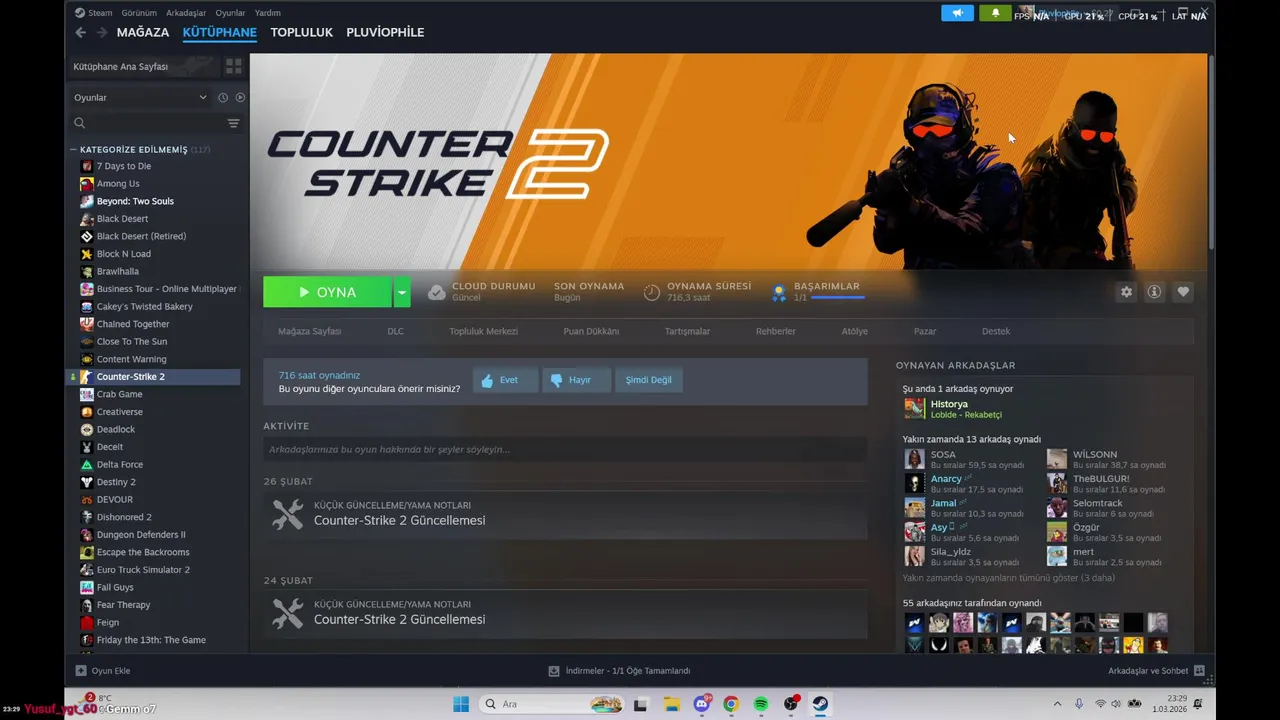Open Destek link
The width and height of the screenshot is (1280, 720).
point(996,331)
